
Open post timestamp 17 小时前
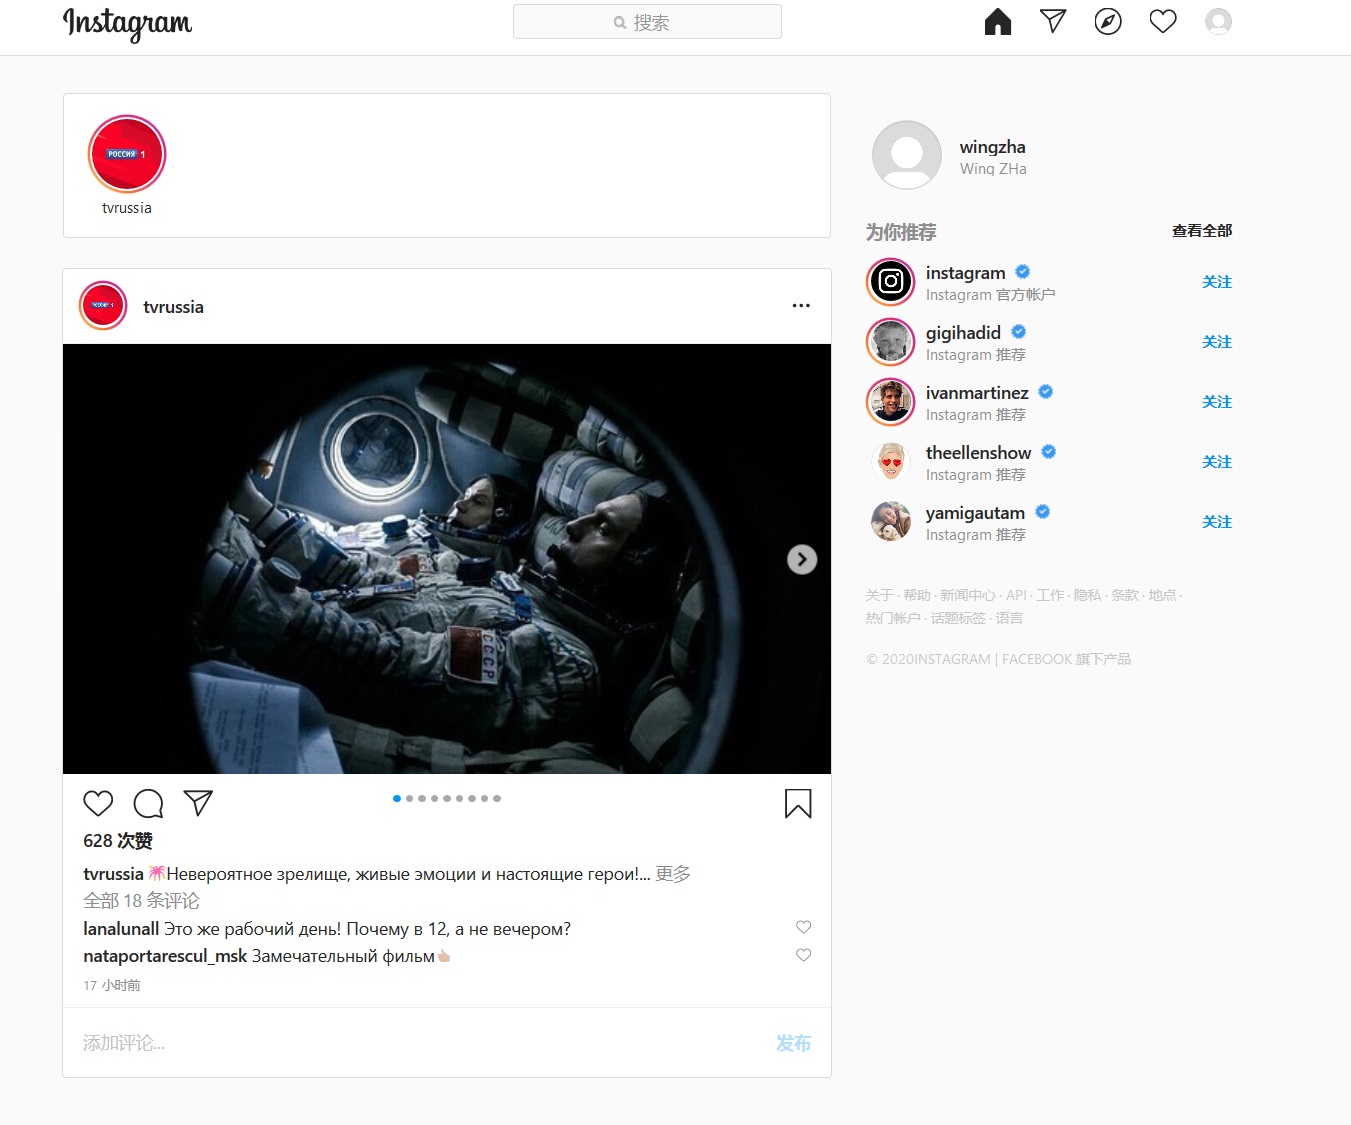tap(112, 985)
